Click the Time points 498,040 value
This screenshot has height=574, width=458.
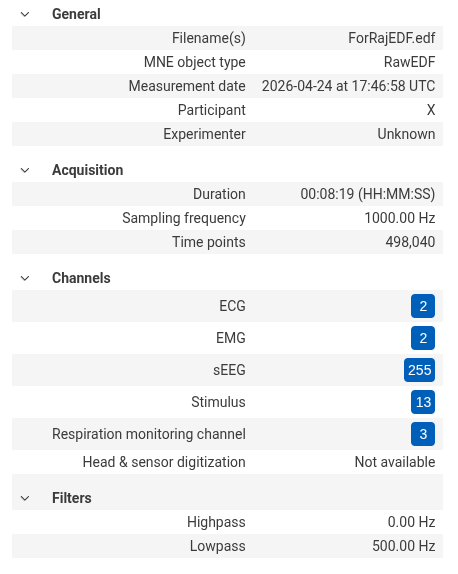point(410,242)
